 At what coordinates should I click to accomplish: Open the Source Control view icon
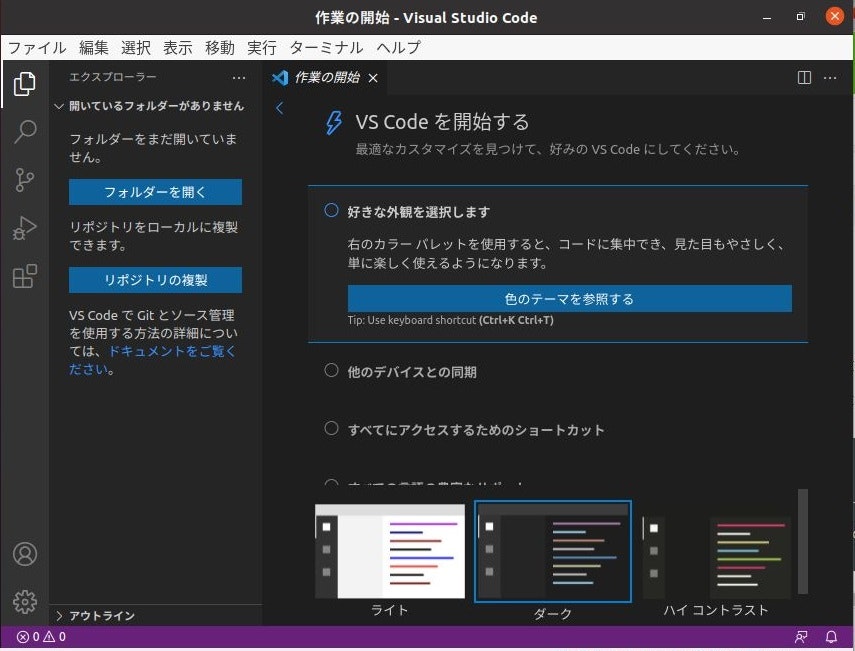(25, 179)
